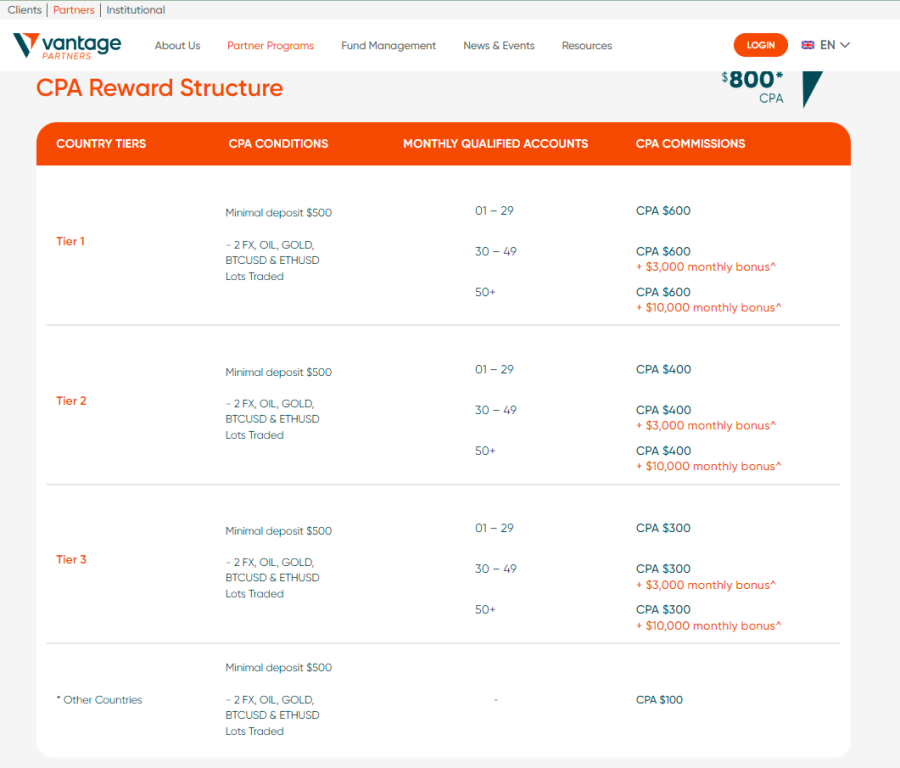The image size is (900, 768).
Task: Click CPA $400 for 01 – 29 accounts
Action: (x=663, y=369)
